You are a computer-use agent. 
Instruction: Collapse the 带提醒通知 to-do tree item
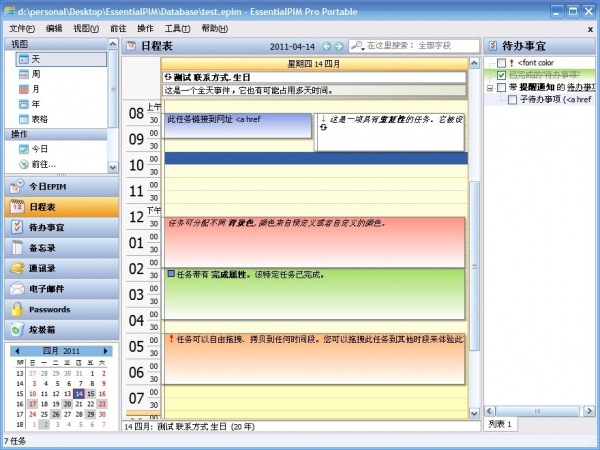coord(489,88)
